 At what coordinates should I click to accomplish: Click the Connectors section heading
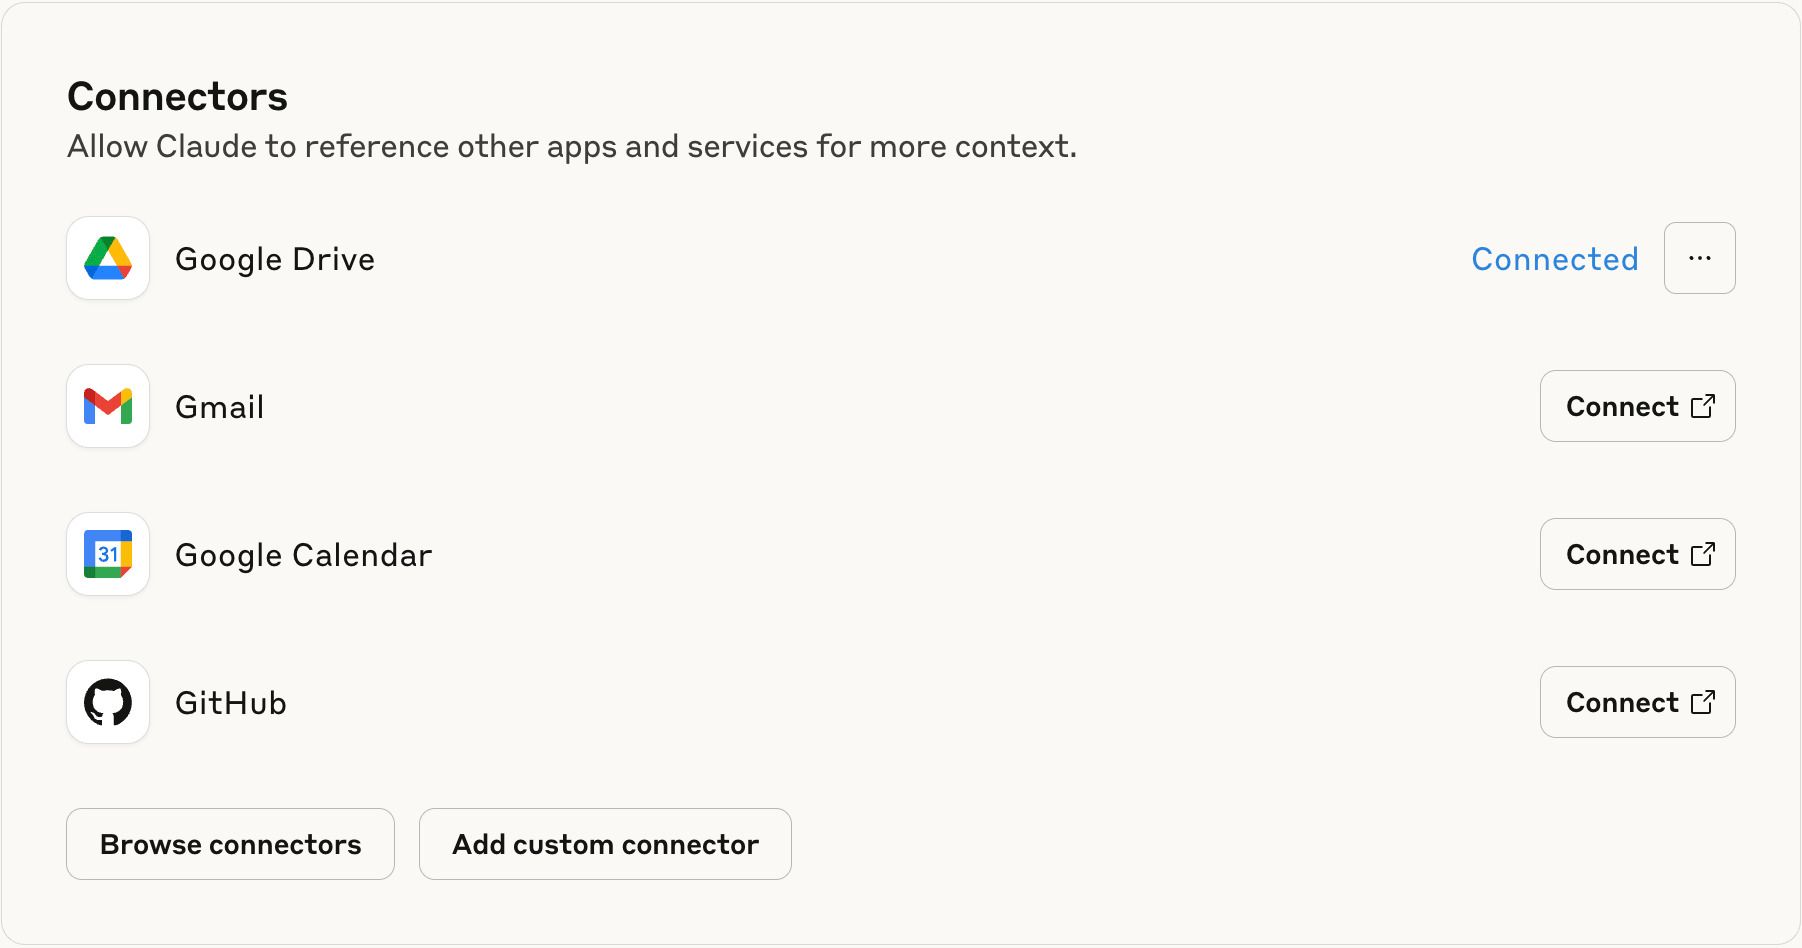tap(177, 97)
